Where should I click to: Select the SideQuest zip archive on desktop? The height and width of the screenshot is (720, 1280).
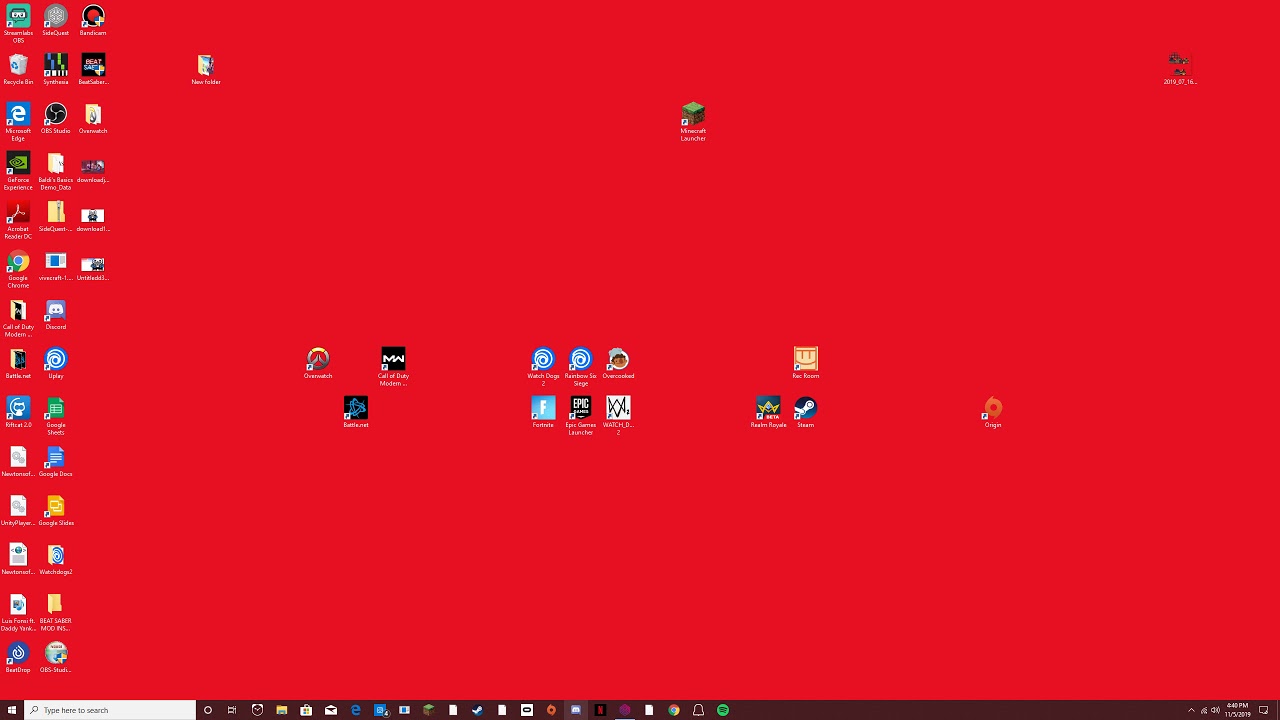pyautogui.click(x=56, y=216)
